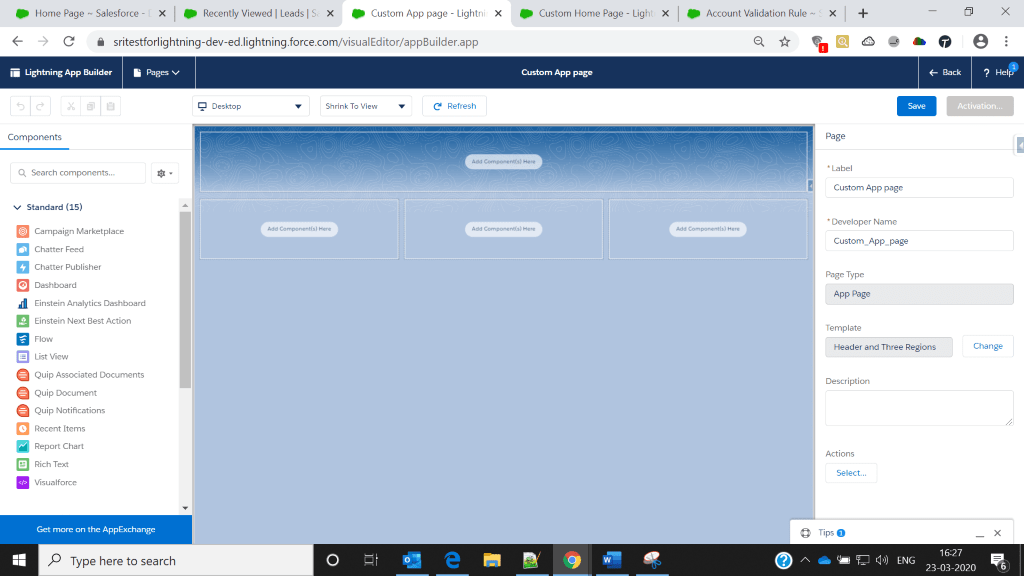Select the Report Chart component icon
Screen dimensions: 1024x576
(23, 446)
